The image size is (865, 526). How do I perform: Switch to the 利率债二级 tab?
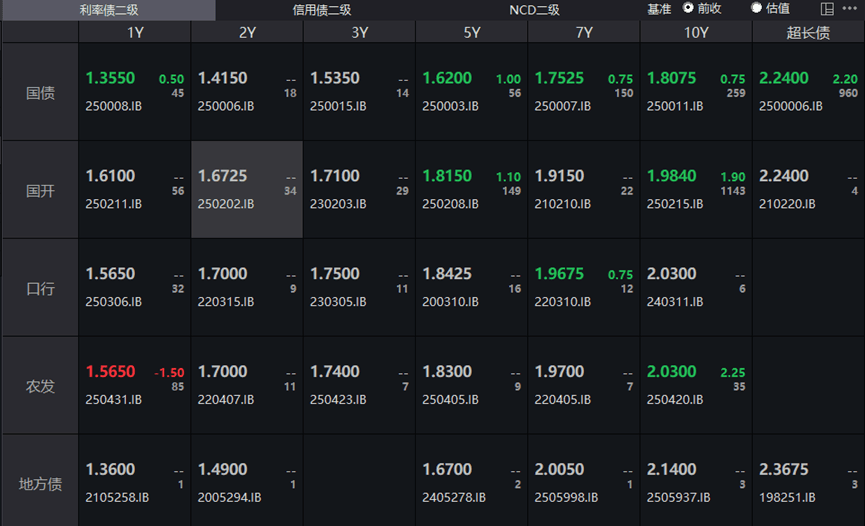coord(108,10)
